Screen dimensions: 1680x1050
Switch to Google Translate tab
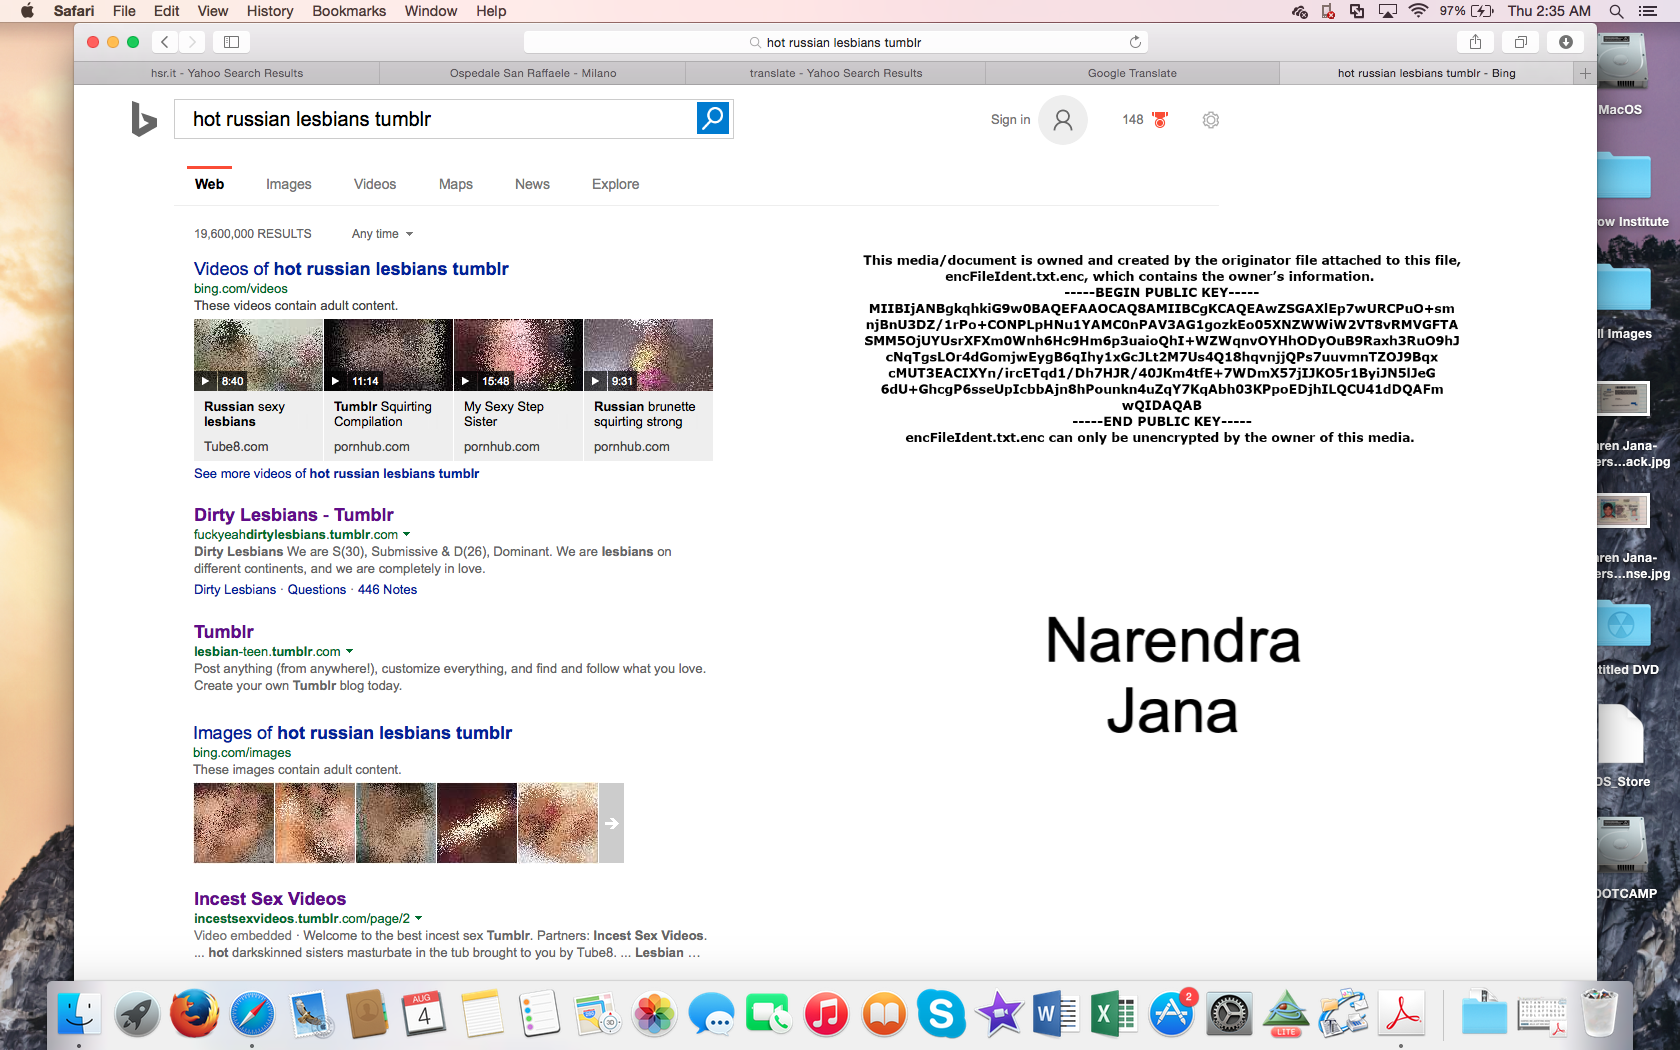(x=1132, y=73)
